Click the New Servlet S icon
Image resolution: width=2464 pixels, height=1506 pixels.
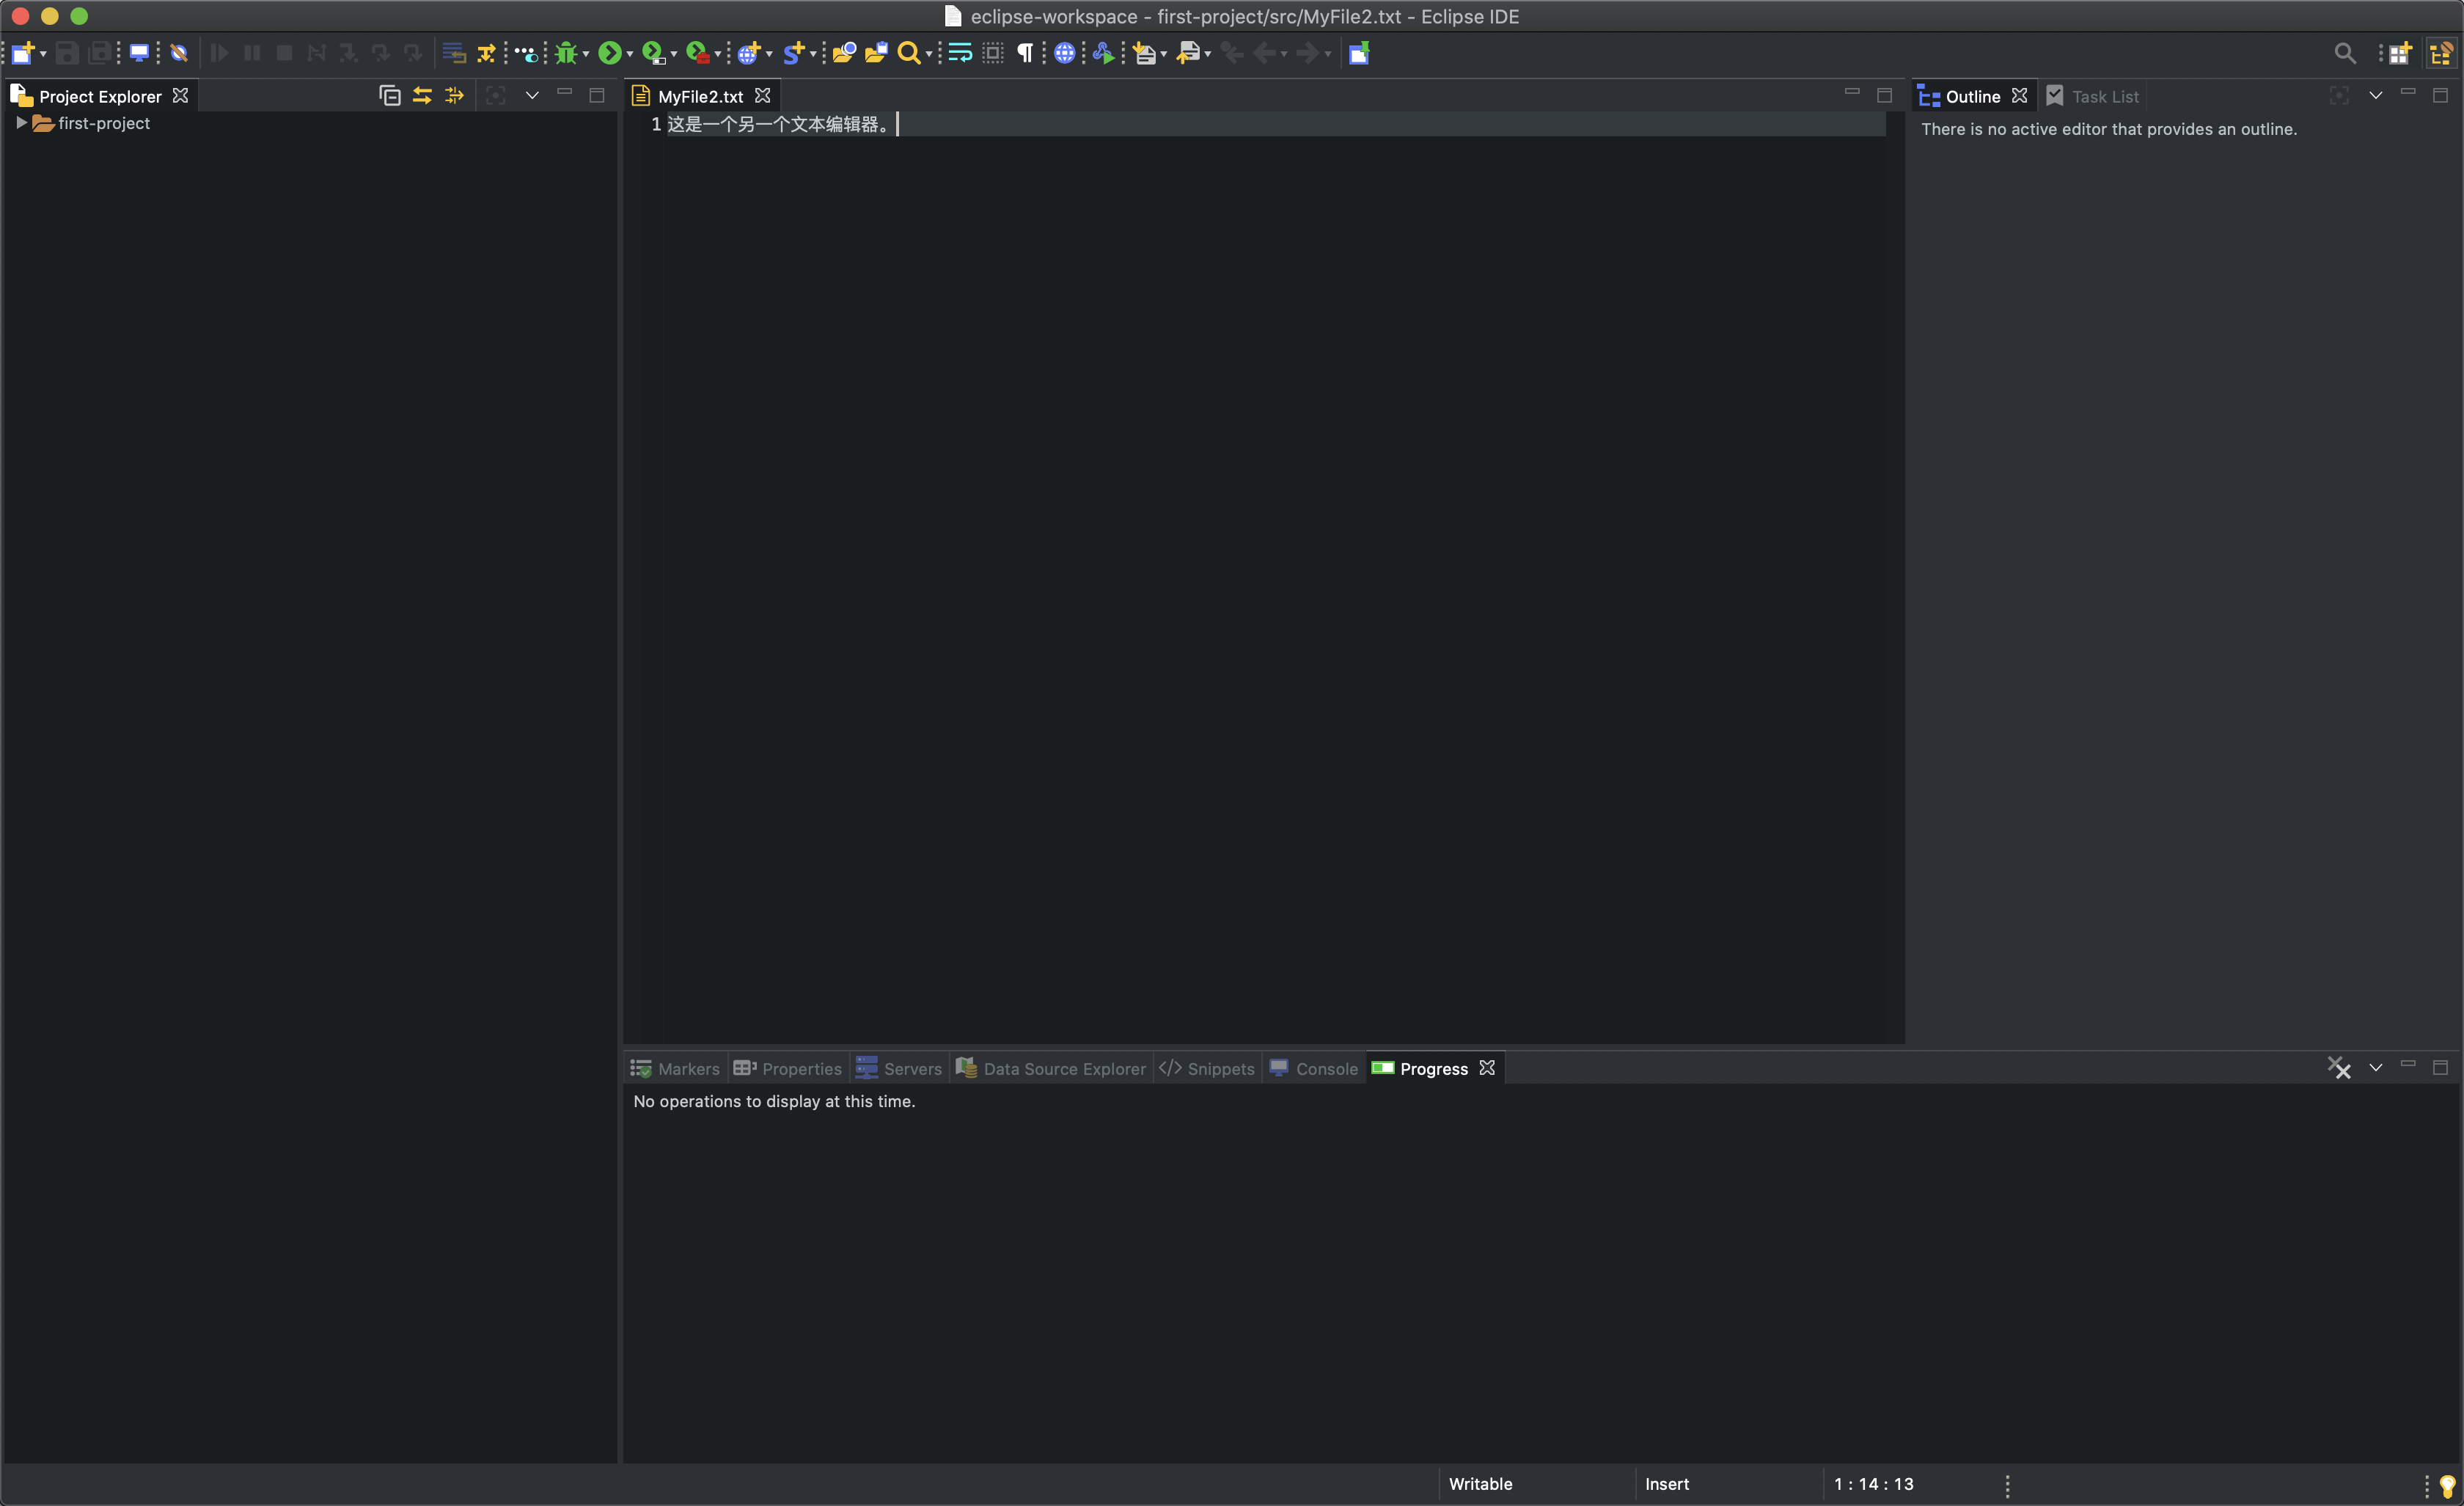coord(794,53)
